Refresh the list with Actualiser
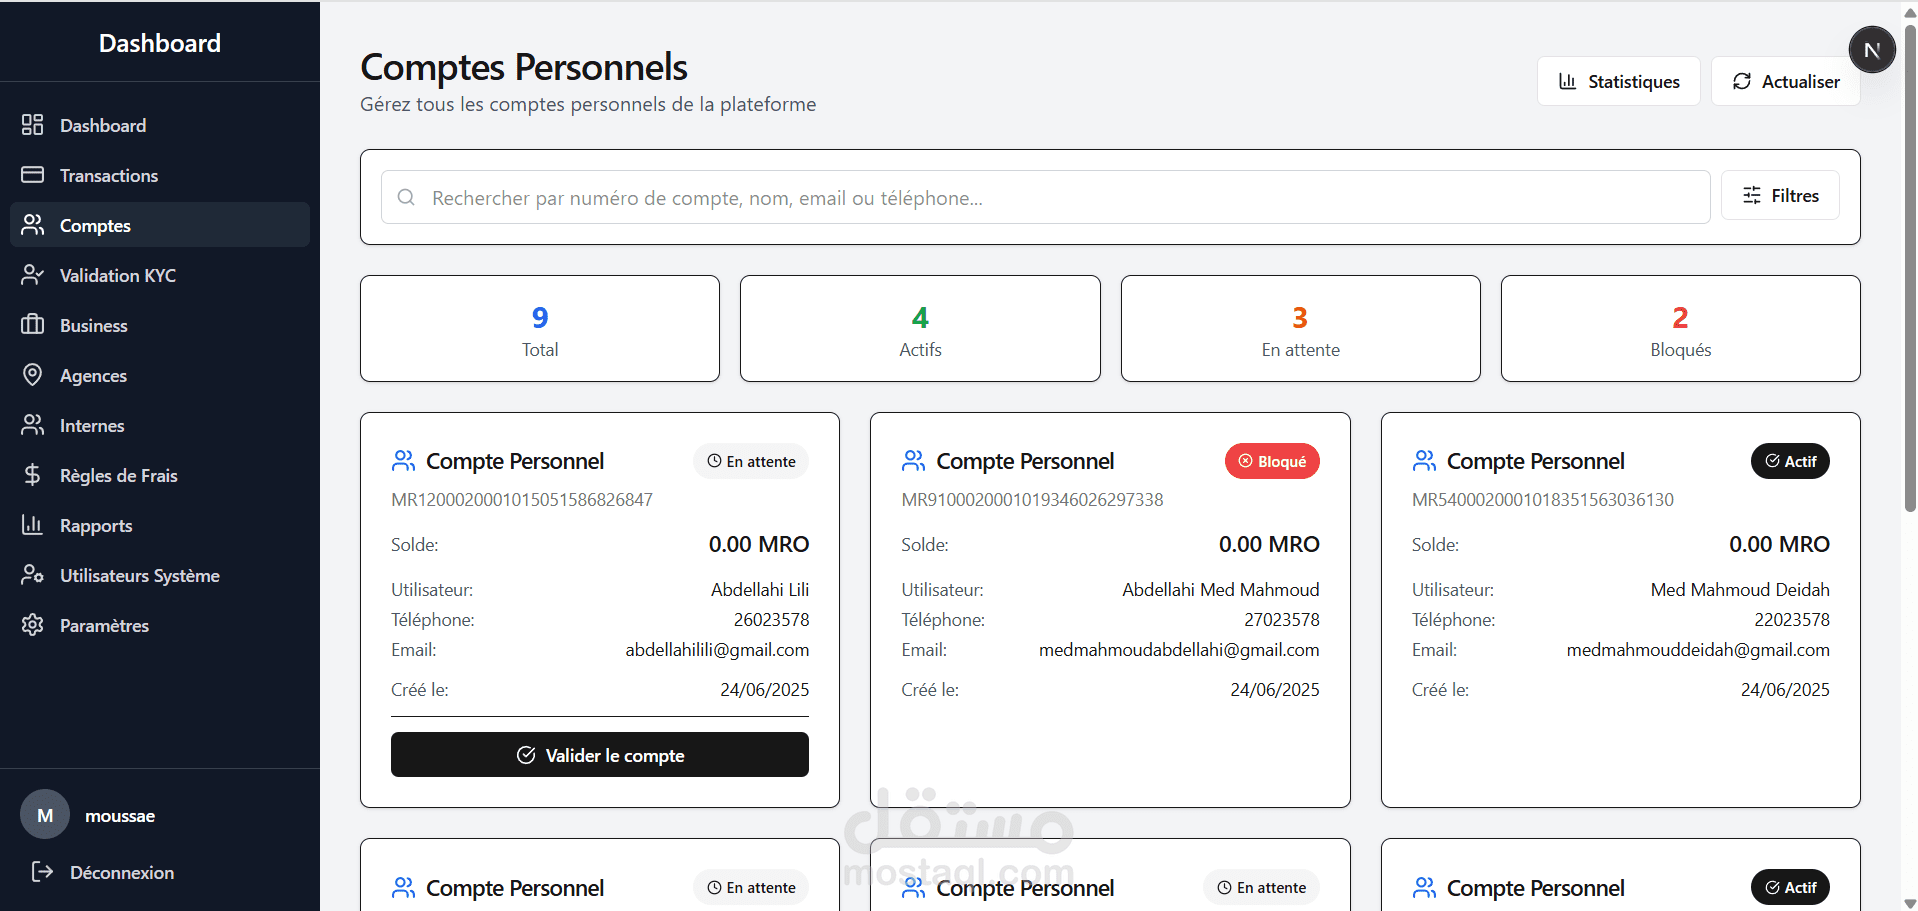 (x=1785, y=81)
